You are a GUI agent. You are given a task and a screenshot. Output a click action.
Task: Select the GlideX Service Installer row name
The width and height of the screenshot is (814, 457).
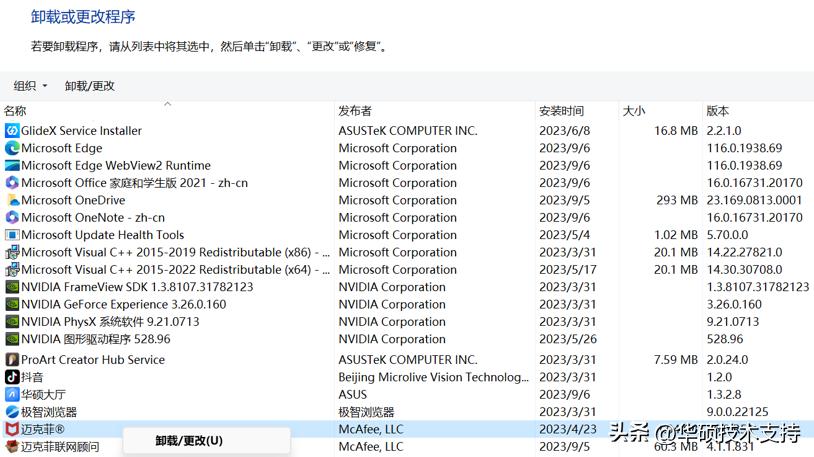pos(82,131)
